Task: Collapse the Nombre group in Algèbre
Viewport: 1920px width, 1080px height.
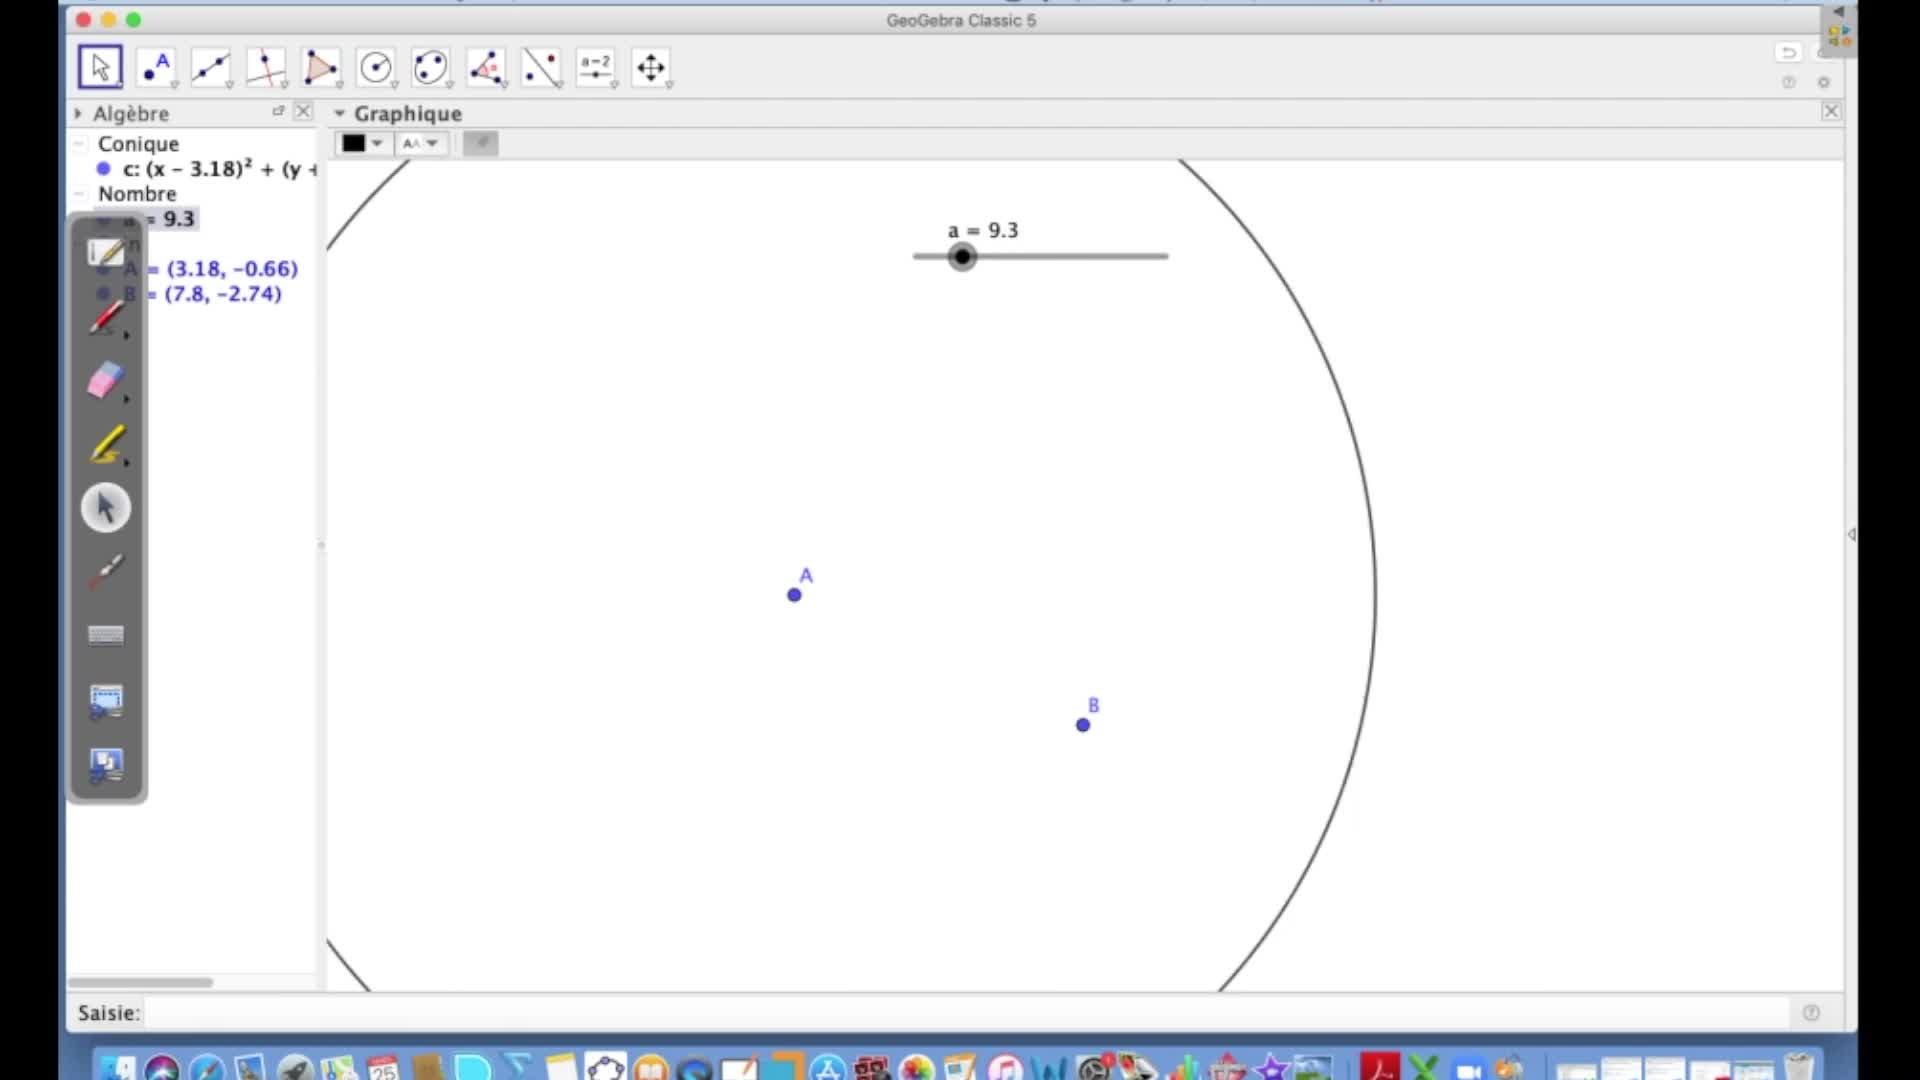Action: pos(79,194)
